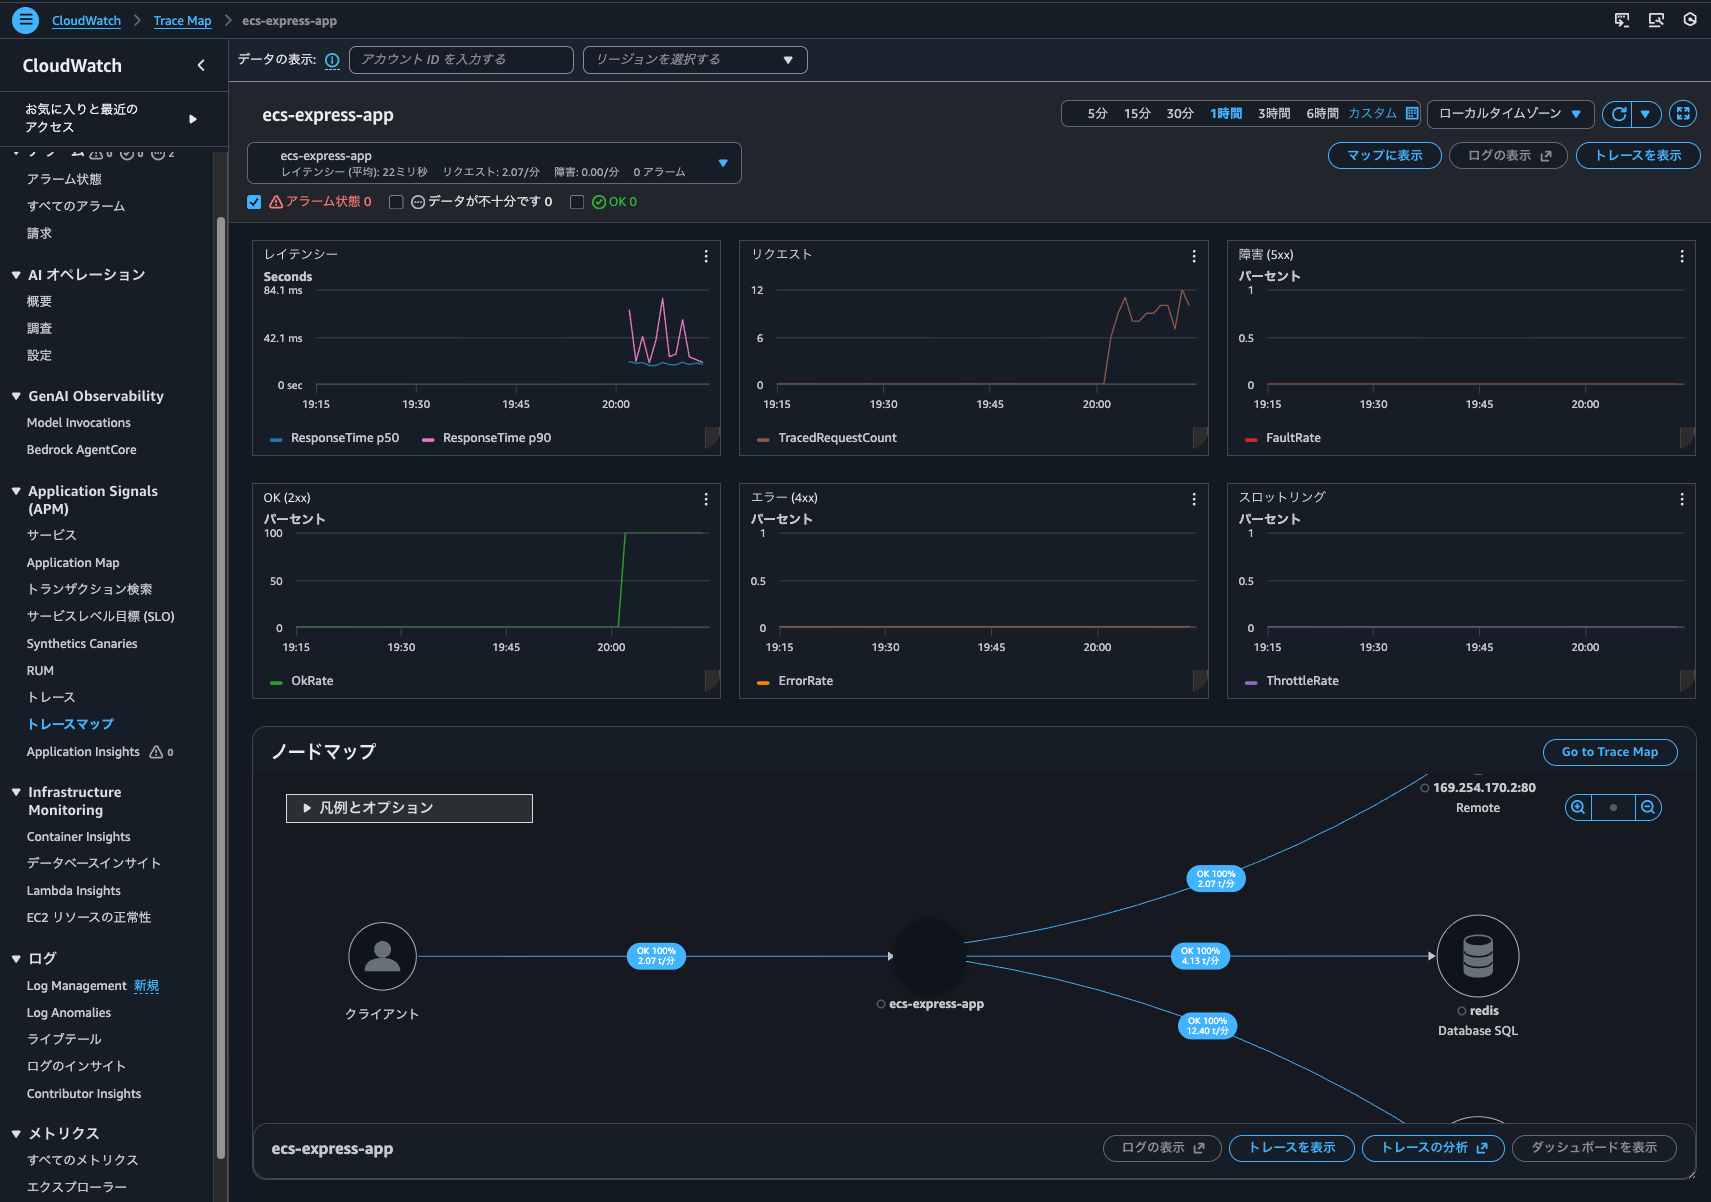Select the 3時間 time range

(x=1273, y=114)
